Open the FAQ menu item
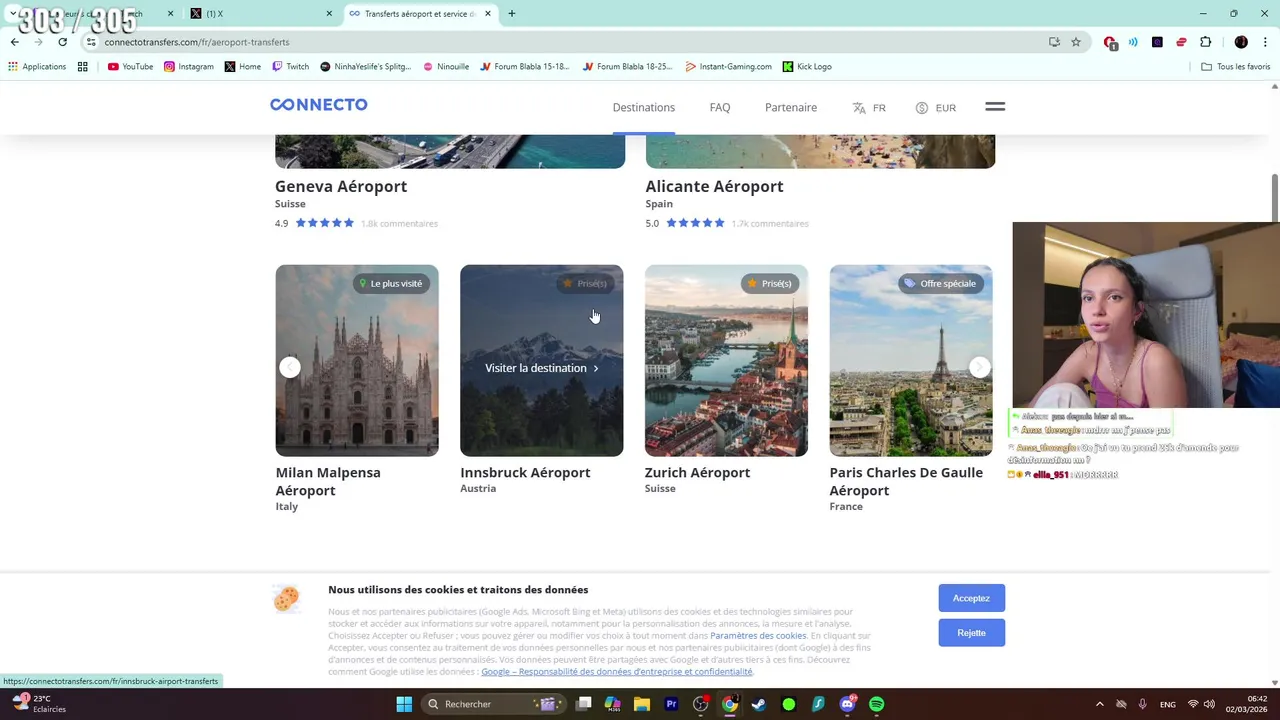Screen dimensions: 1280x720 point(720,108)
